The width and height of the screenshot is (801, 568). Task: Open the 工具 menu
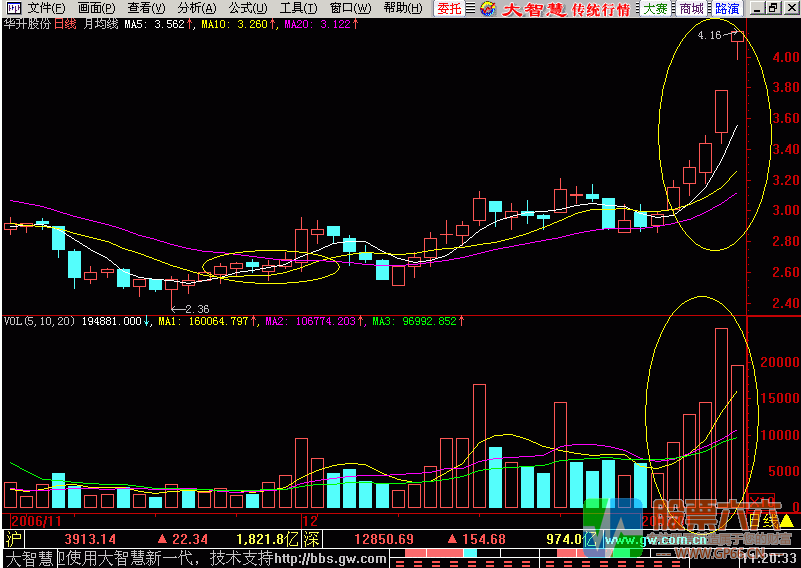point(298,8)
